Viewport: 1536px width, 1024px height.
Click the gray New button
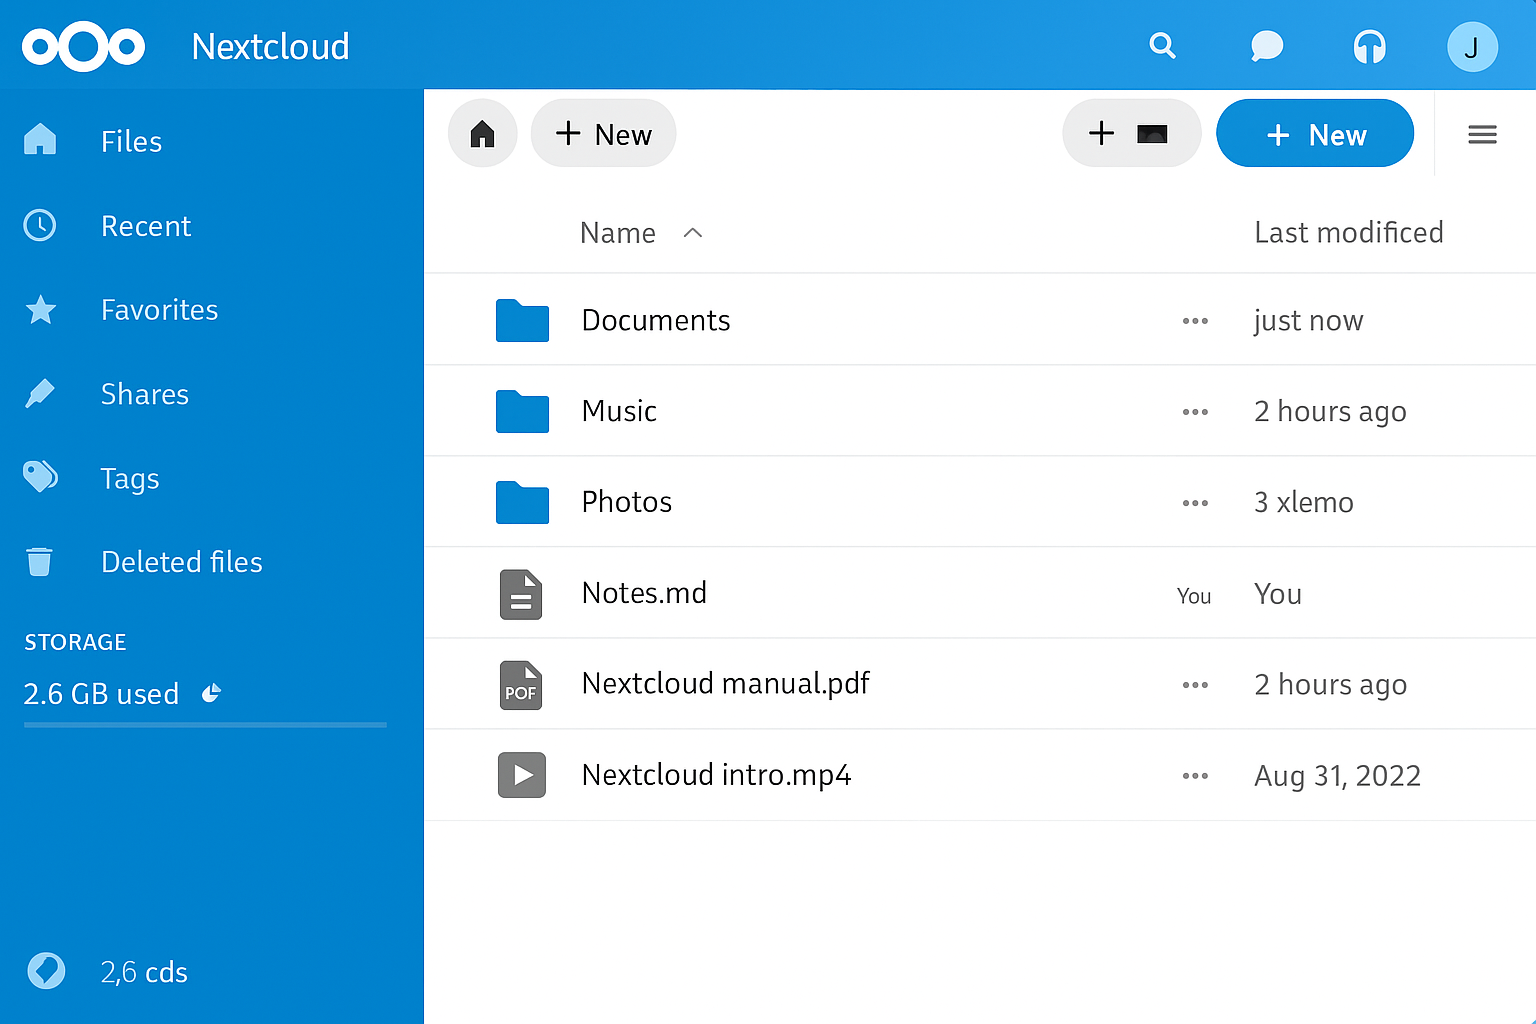[x=603, y=133]
